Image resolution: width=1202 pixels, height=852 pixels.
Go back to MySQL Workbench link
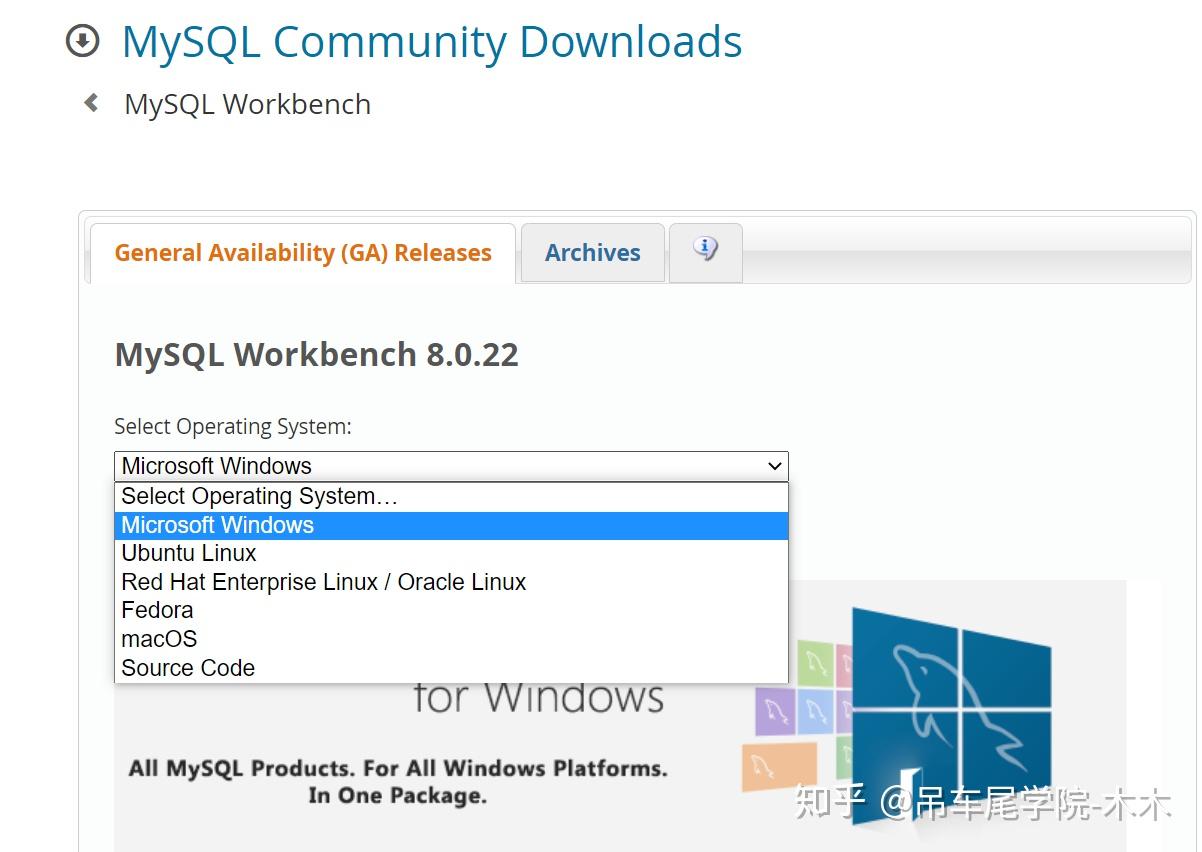click(x=247, y=104)
